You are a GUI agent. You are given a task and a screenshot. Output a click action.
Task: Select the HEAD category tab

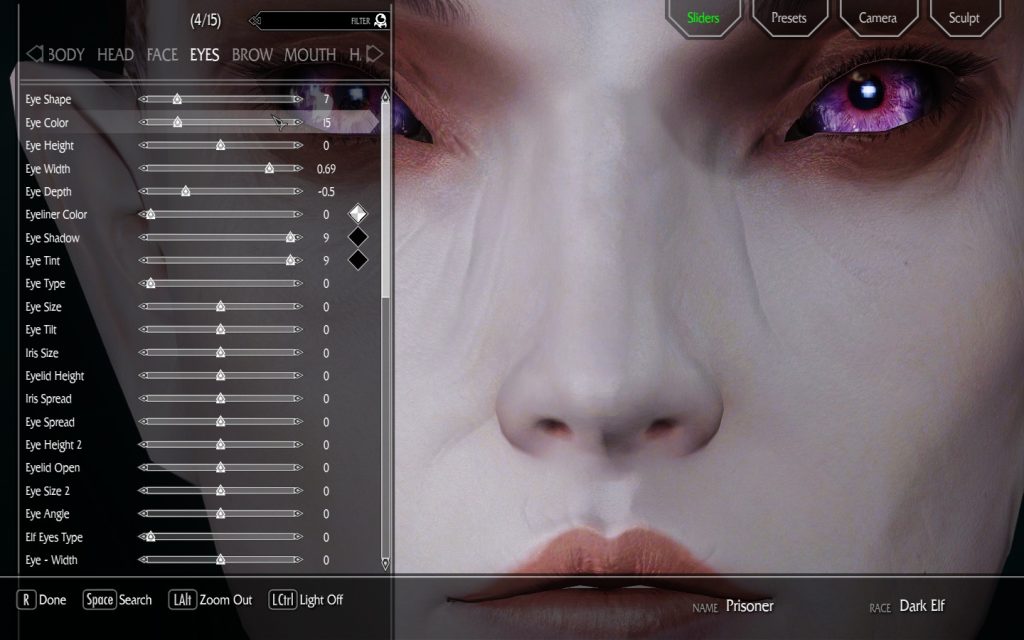pyautogui.click(x=116, y=55)
